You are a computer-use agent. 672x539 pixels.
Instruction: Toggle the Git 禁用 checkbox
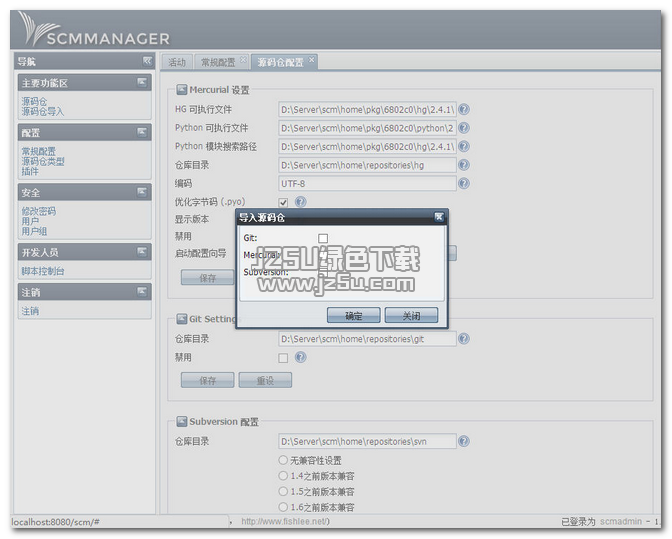click(x=283, y=358)
